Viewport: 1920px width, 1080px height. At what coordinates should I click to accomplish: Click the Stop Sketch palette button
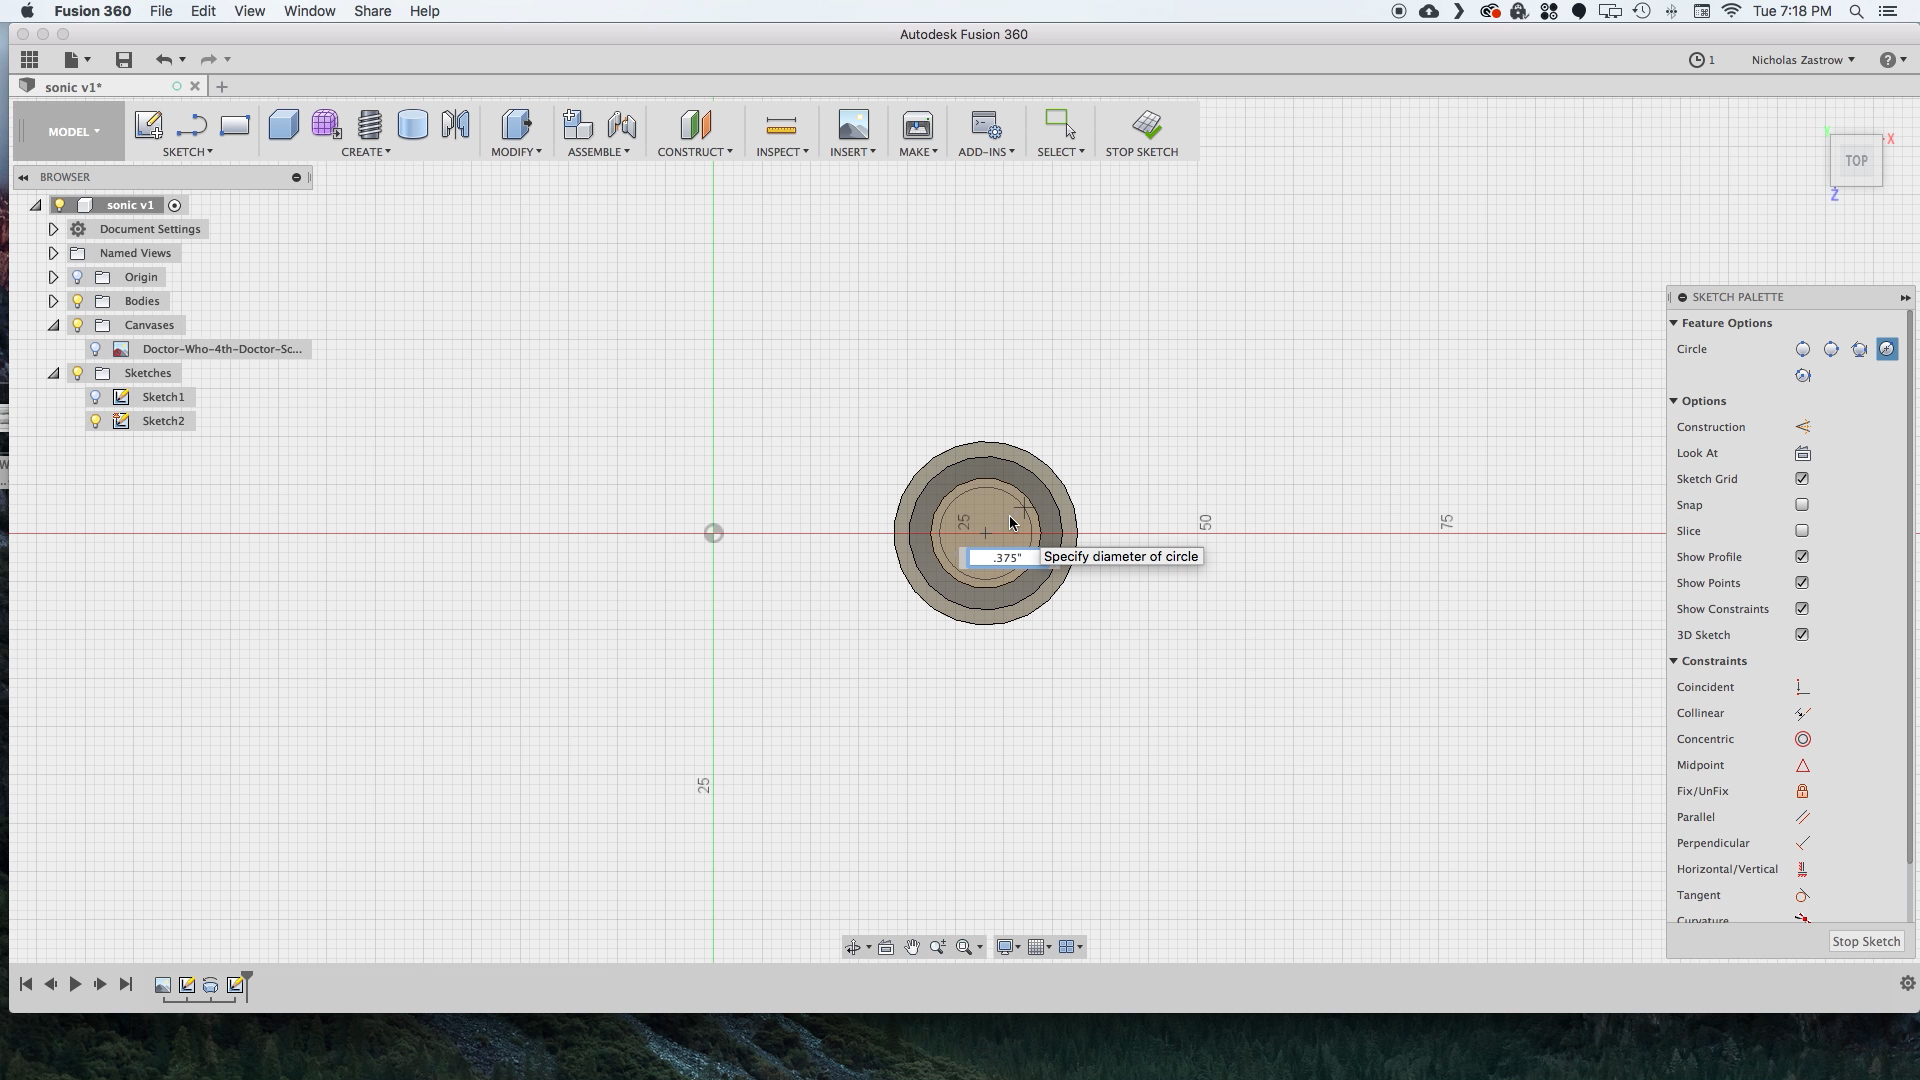(1865, 941)
